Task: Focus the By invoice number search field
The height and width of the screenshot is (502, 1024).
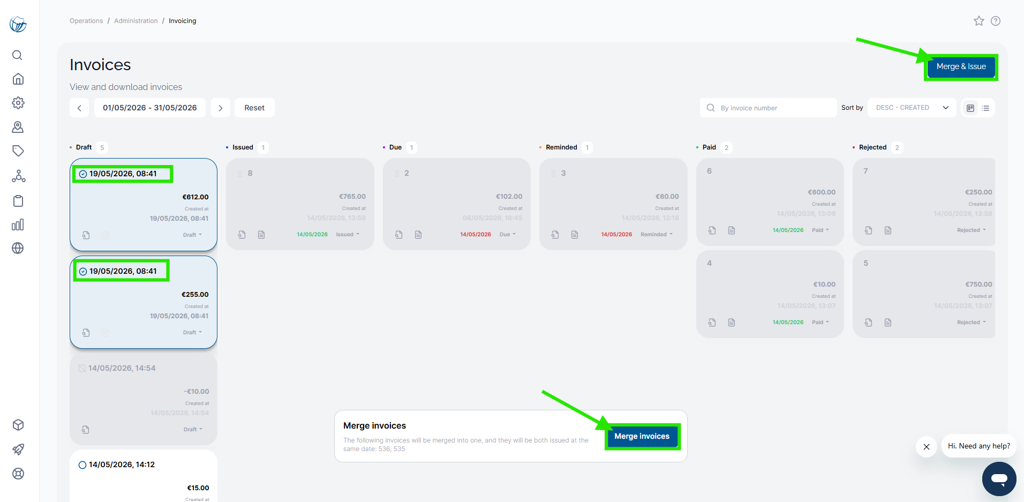Action: coord(768,108)
